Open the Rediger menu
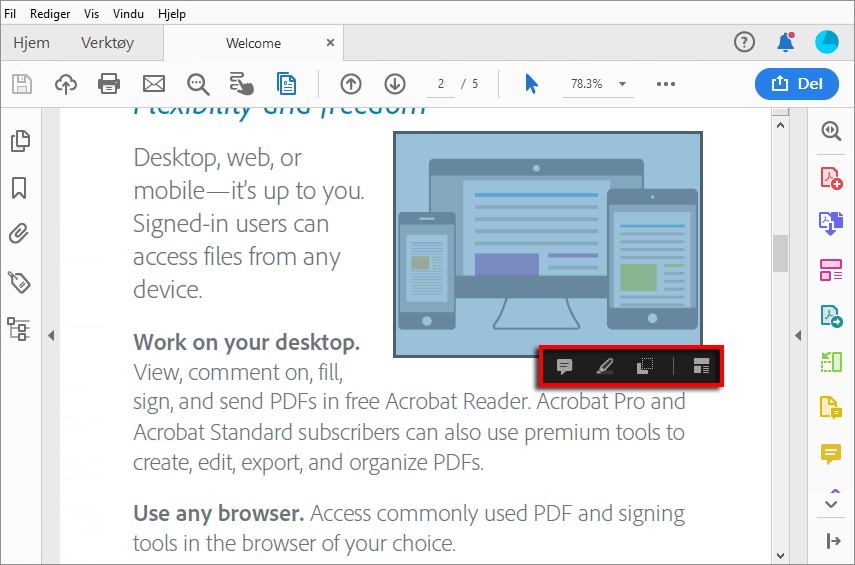Screen dimensions: 855x565 (50, 14)
